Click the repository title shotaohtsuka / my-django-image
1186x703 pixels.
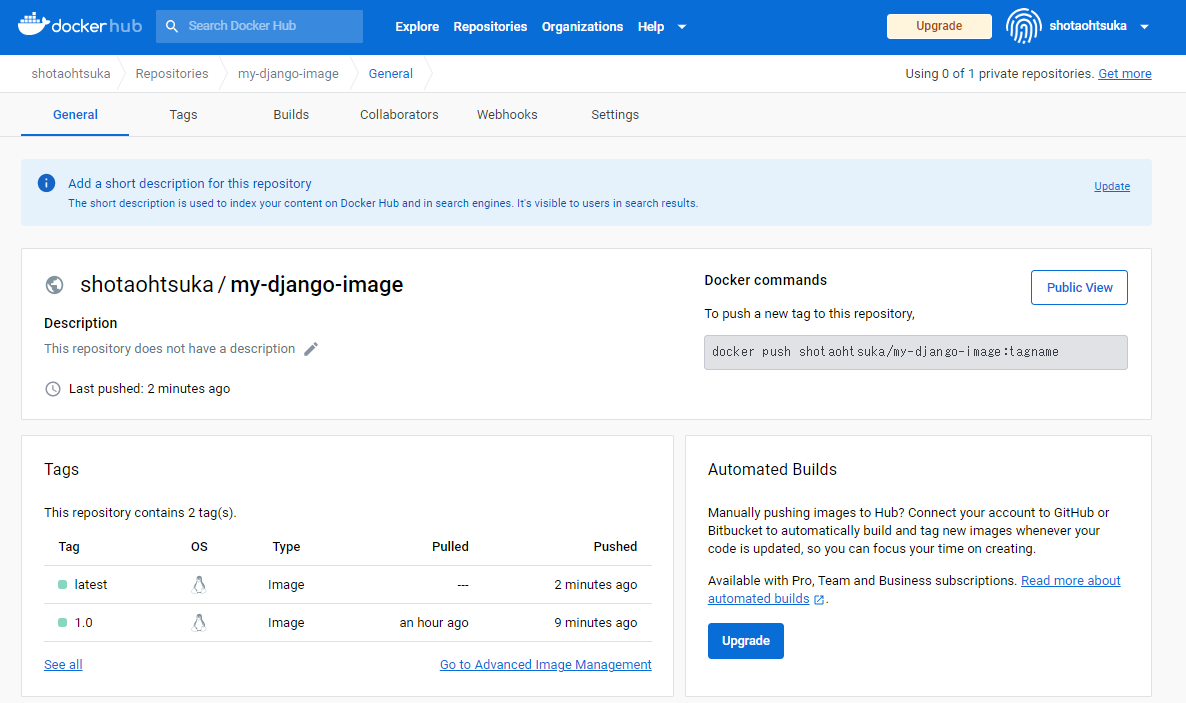(x=241, y=285)
